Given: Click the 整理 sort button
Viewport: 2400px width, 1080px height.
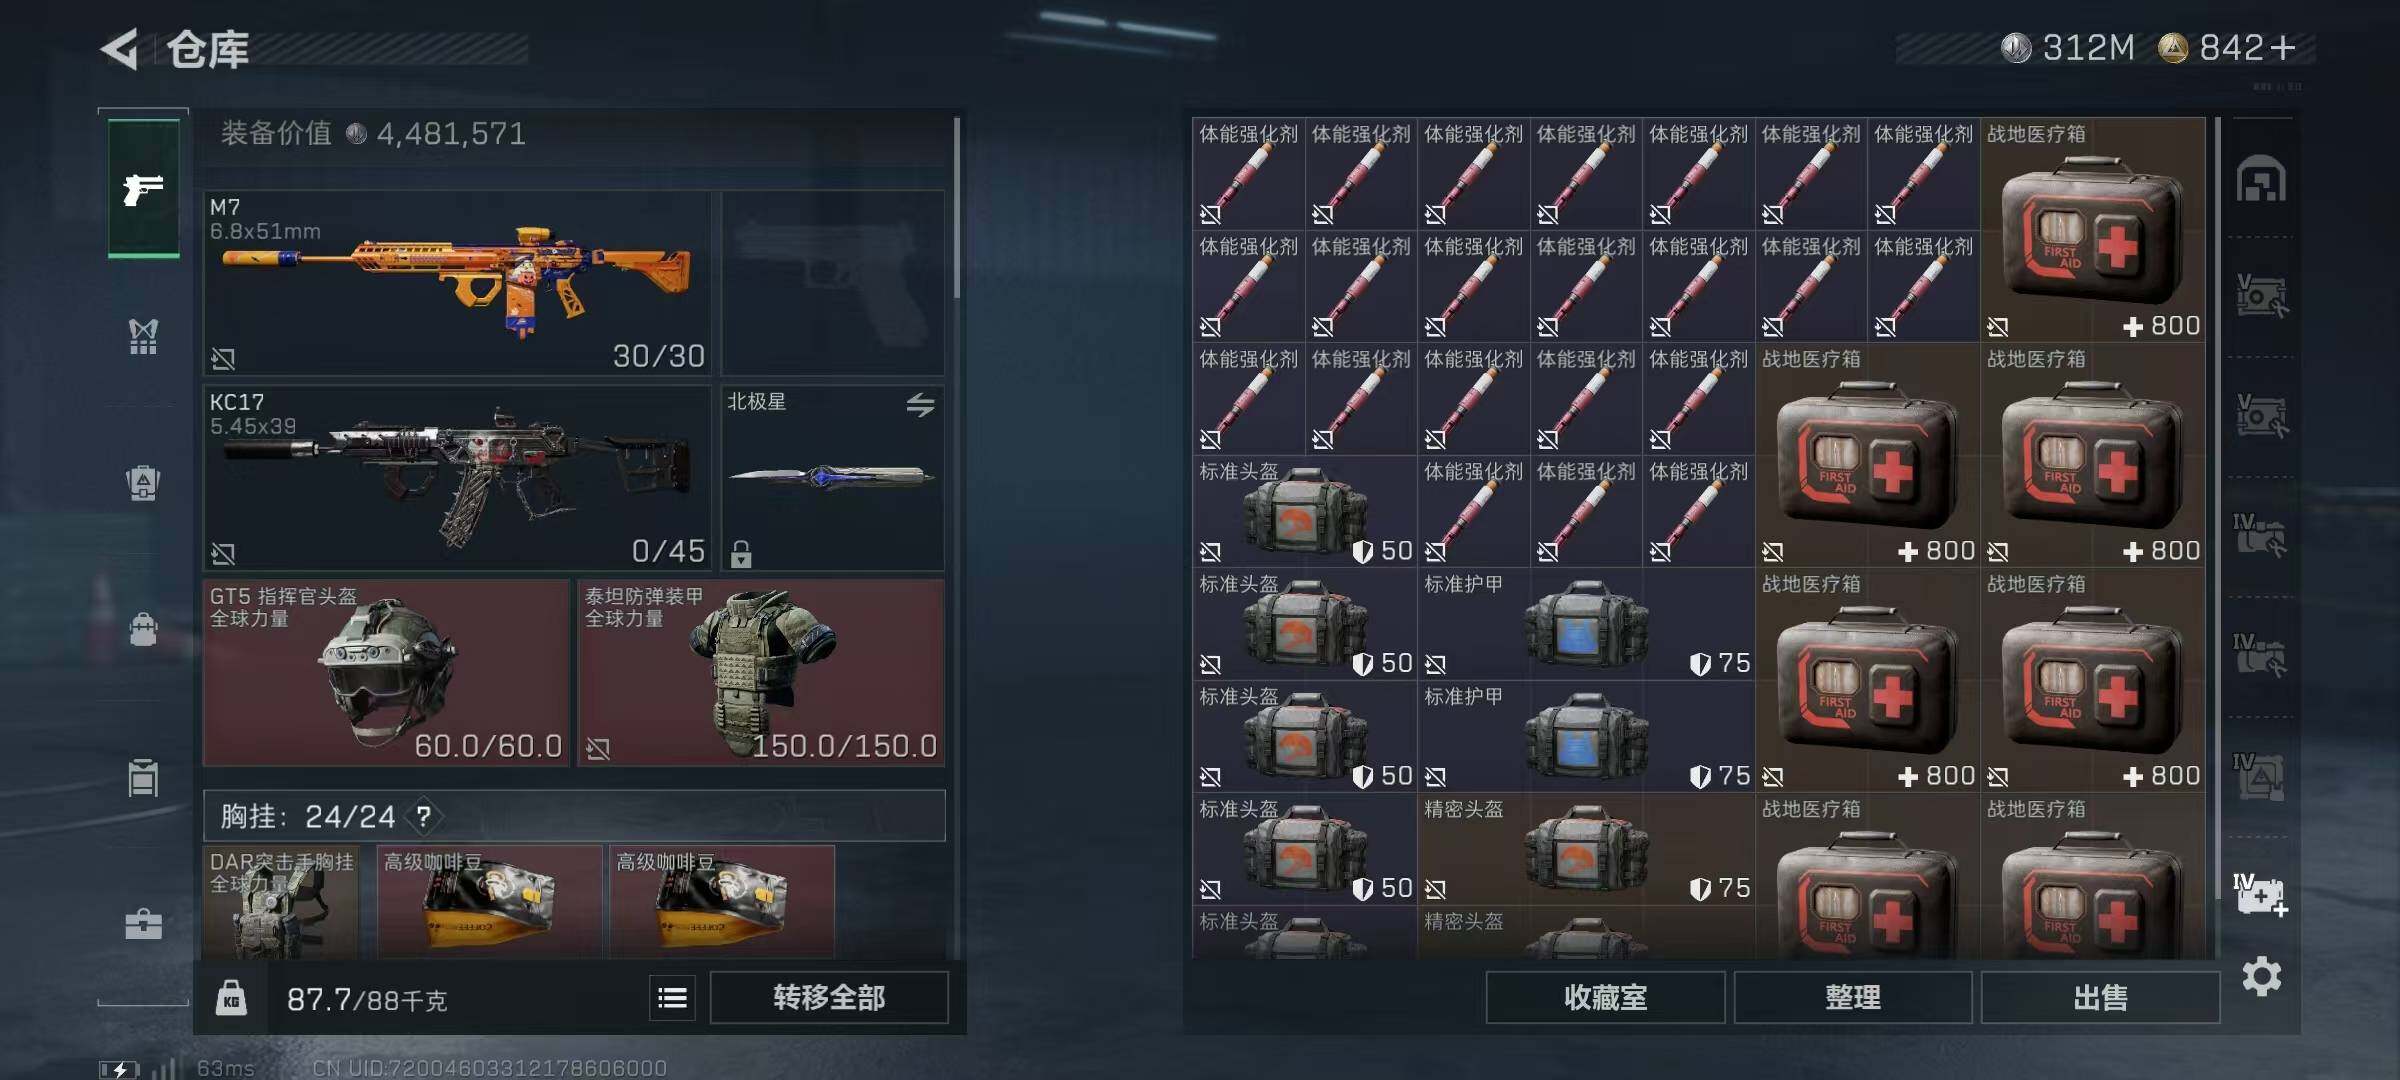Looking at the screenshot, I should point(1853,997).
